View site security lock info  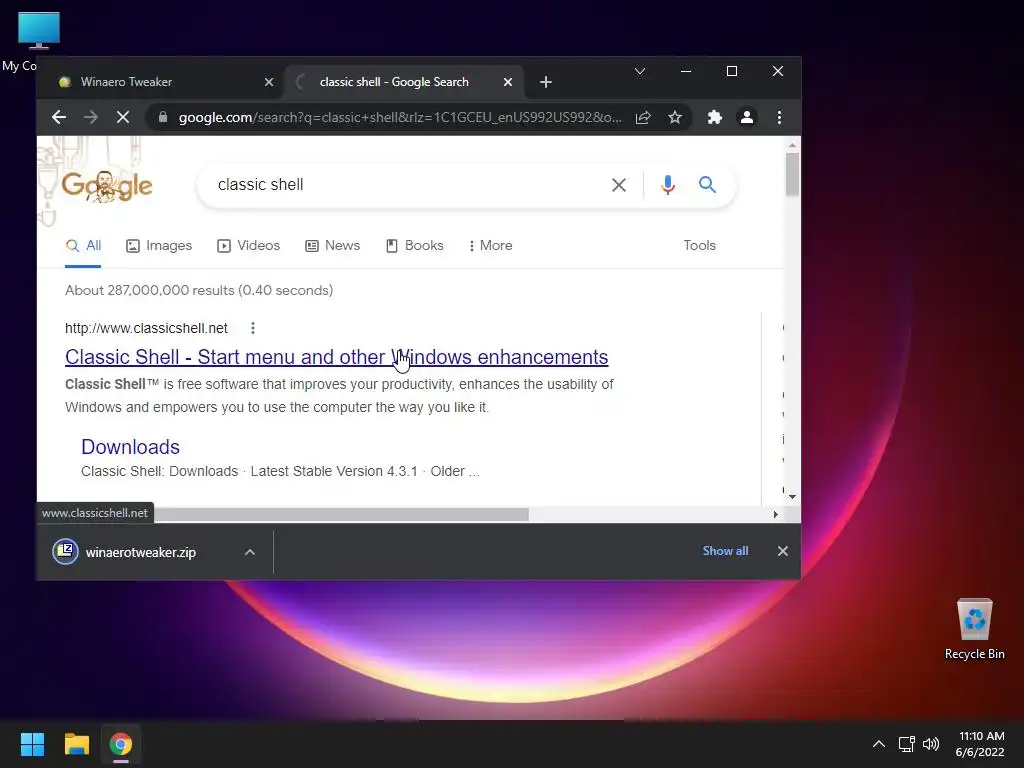[x=163, y=117]
